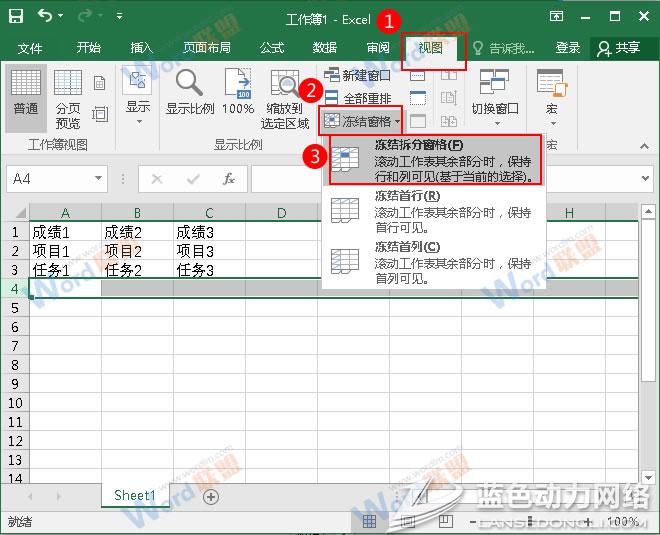Viewport: 660px width, 535px height.
Task: Open 分页预览 page break preview
Action: tap(68, 98)
